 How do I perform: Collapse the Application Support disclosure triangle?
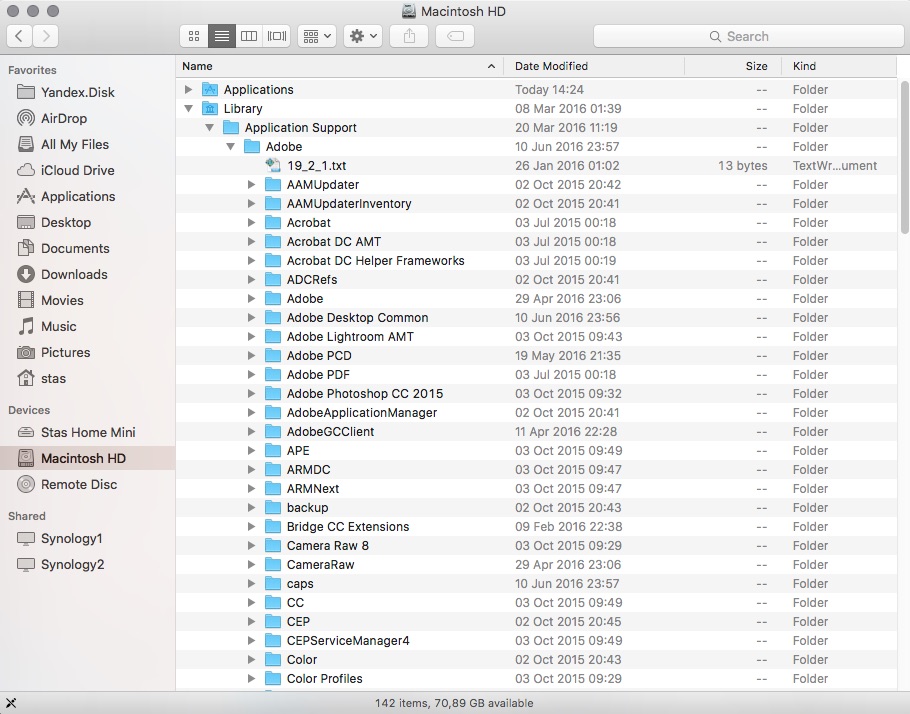pyautogui.click(x=210, y=128)
